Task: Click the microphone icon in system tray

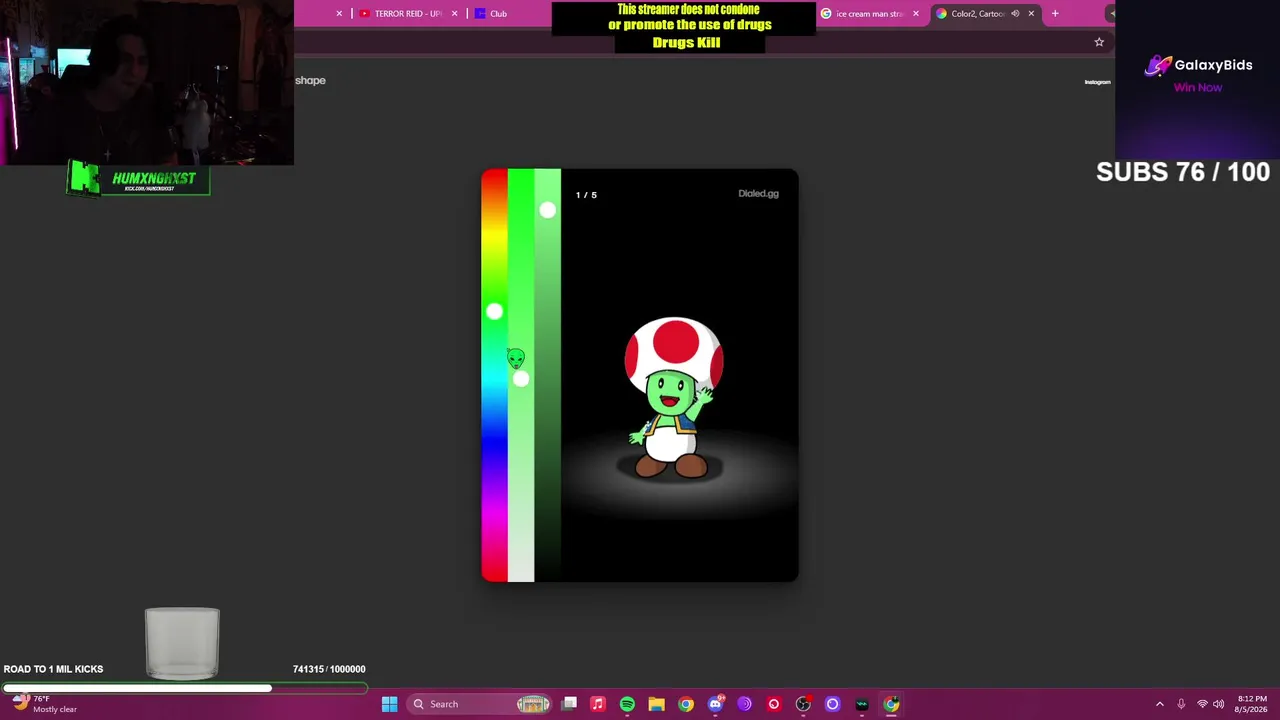Action: pos(1181,704)
